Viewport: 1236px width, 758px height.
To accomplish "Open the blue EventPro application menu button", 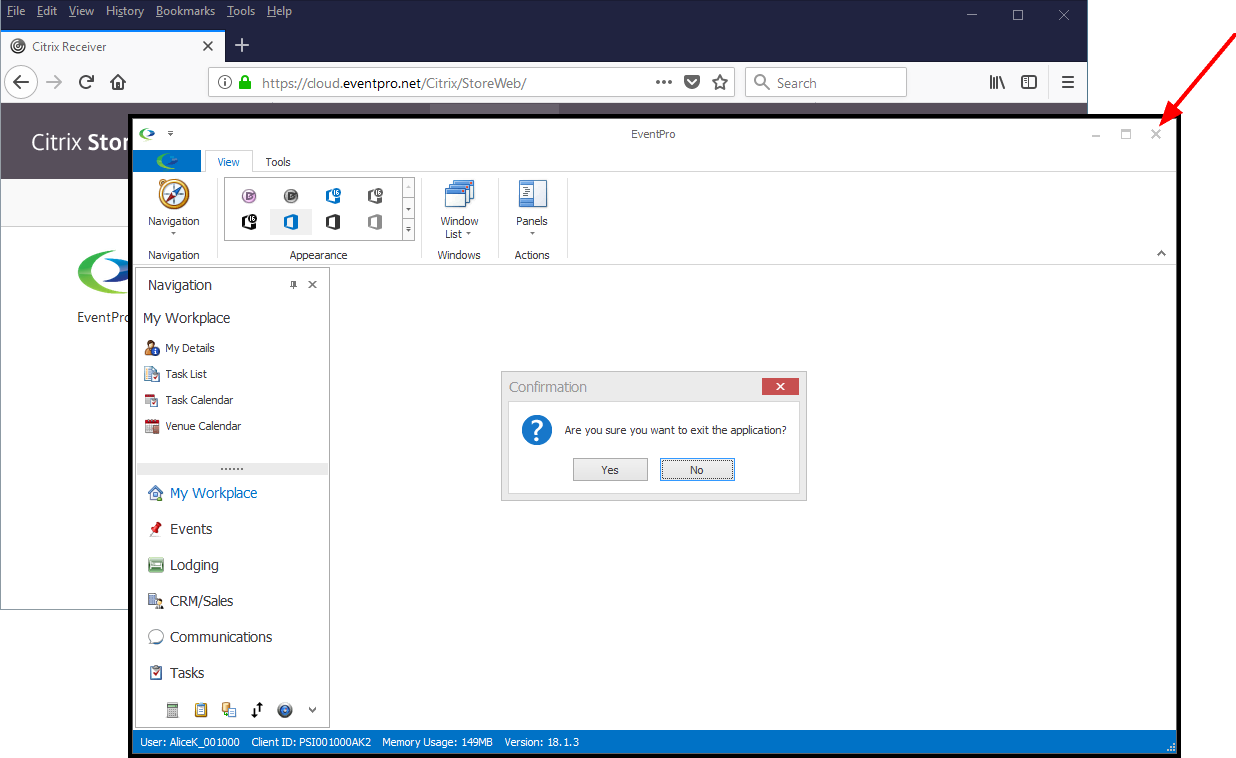I will [167, 161].
